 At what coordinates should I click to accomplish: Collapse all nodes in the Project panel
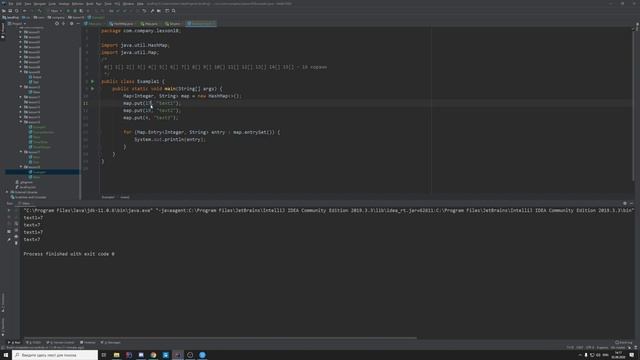pos(63,24)
